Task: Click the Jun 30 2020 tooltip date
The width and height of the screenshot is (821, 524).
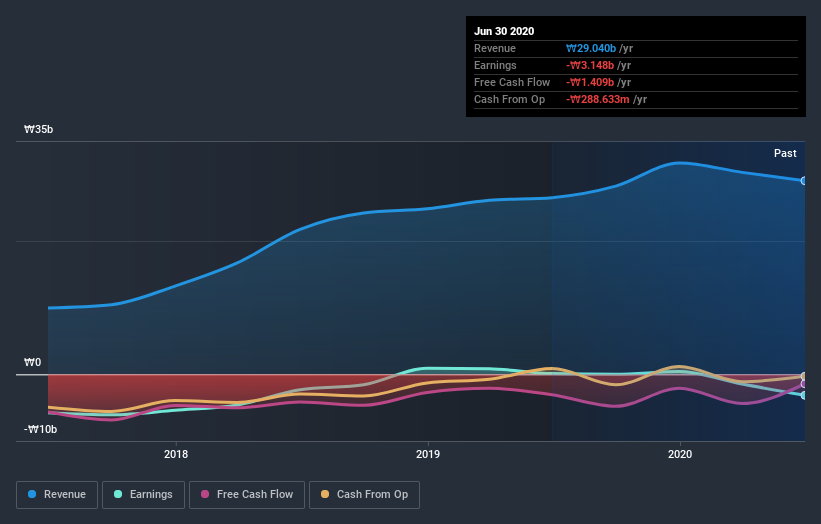Action: [x=504, y=31]
